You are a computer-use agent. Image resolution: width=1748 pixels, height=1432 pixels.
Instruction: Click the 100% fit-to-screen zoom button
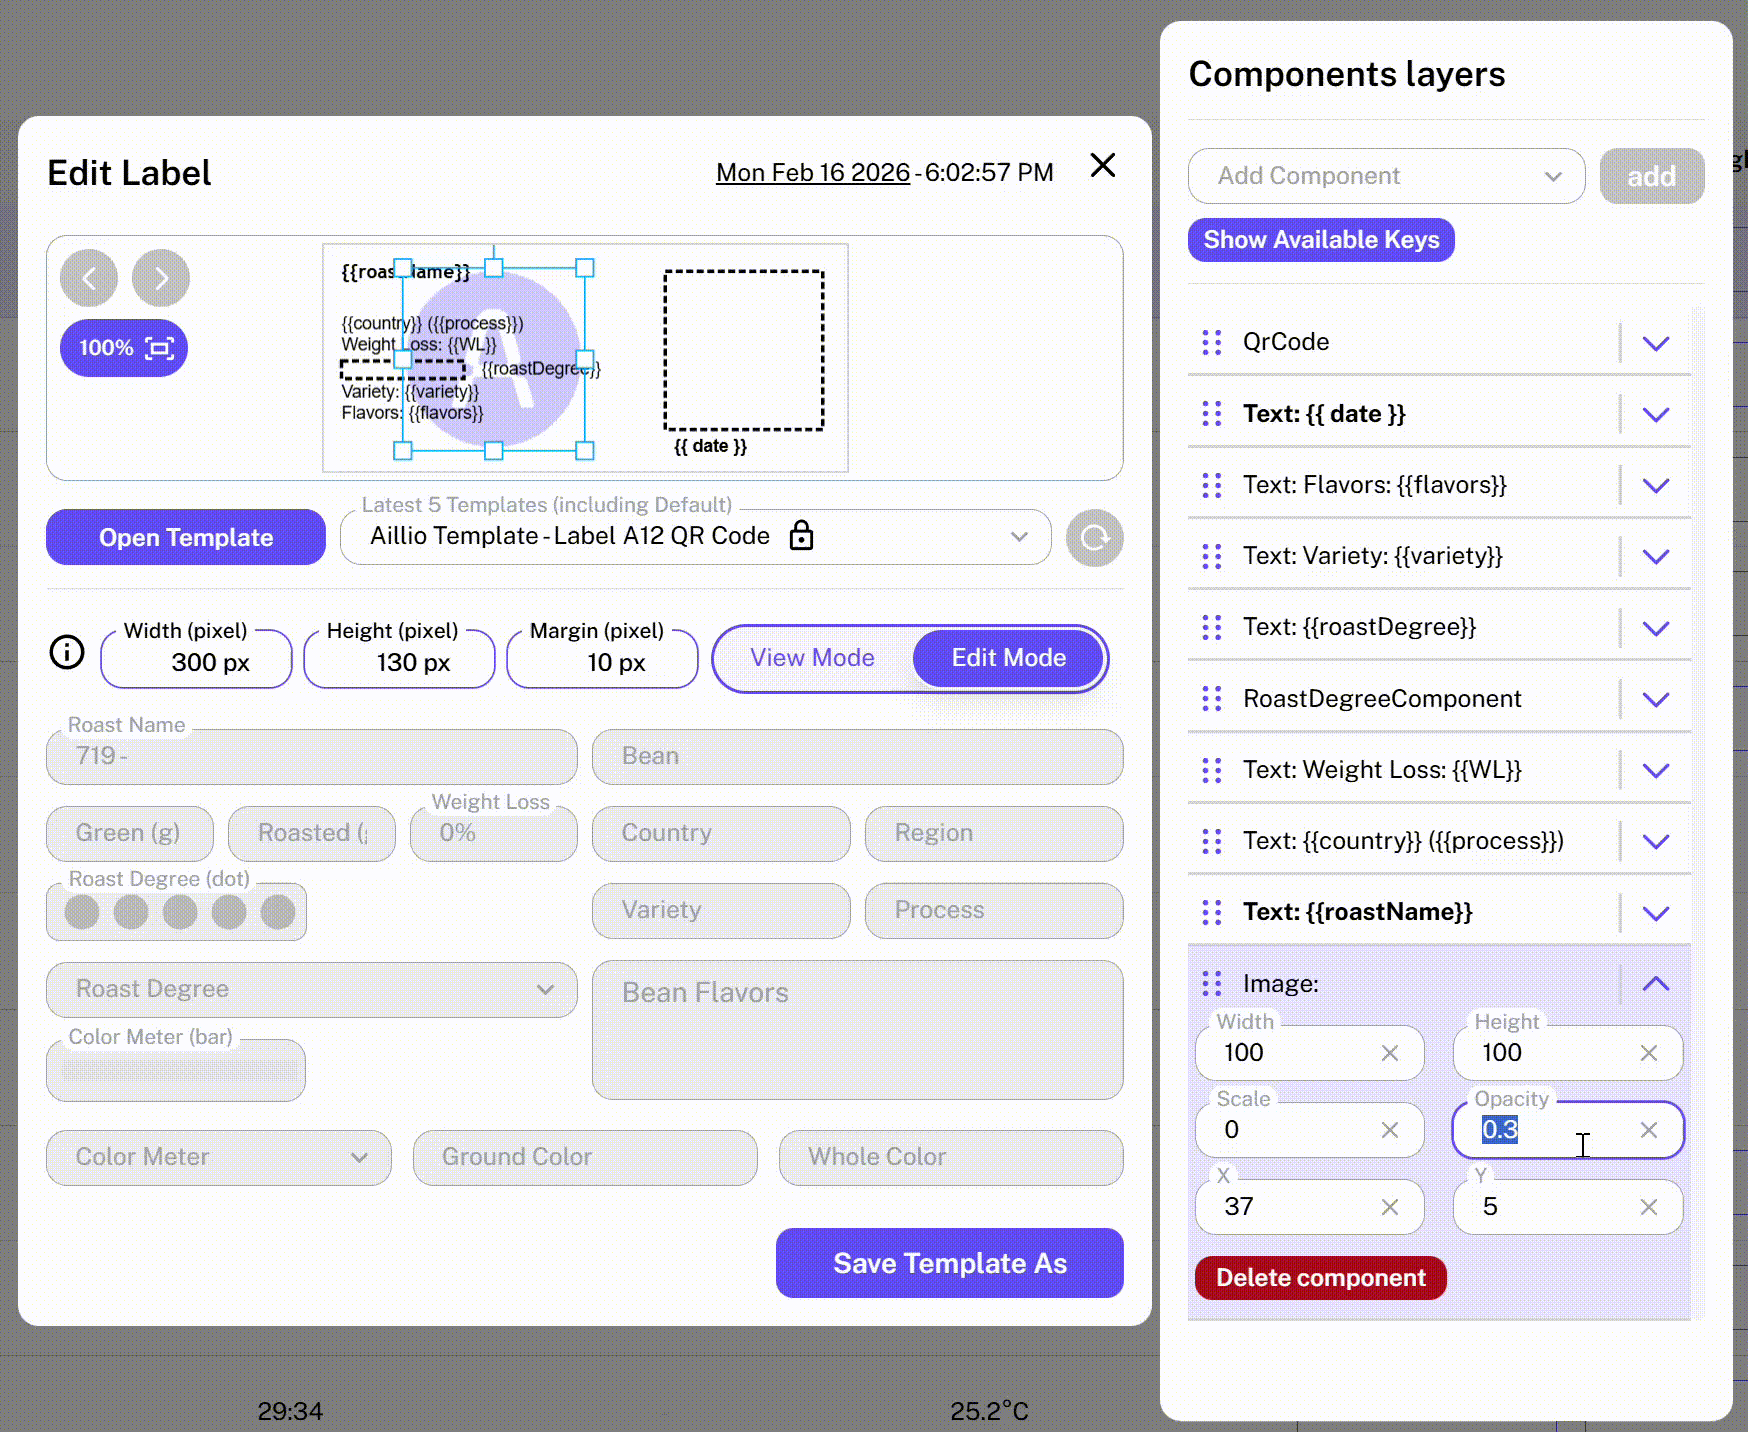tap(124, 348)
